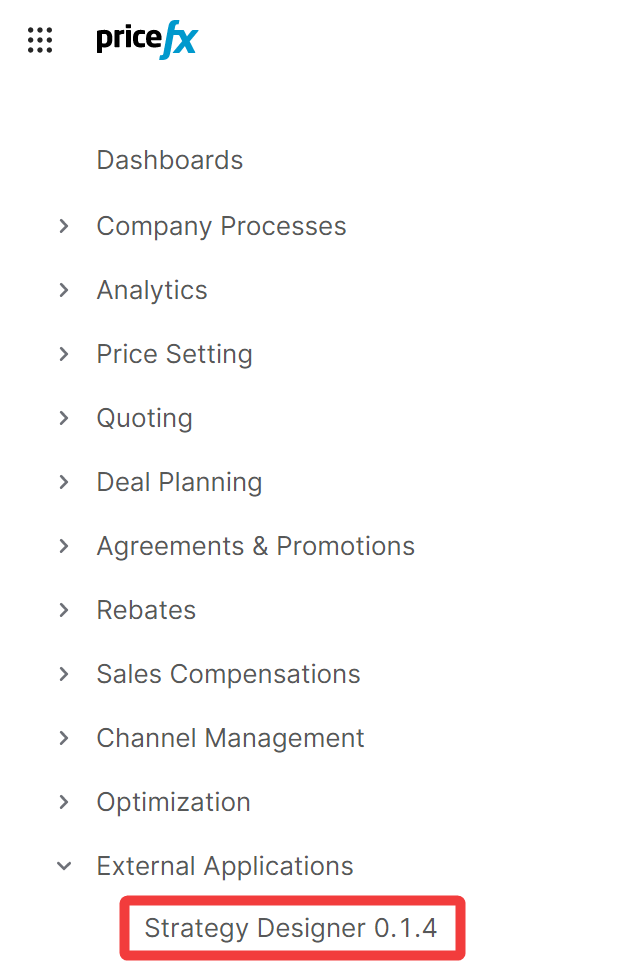Viewport: 637px width, 973px height.
Task: Expand the Rebates chevron arrow
Action: coord(64,610)
